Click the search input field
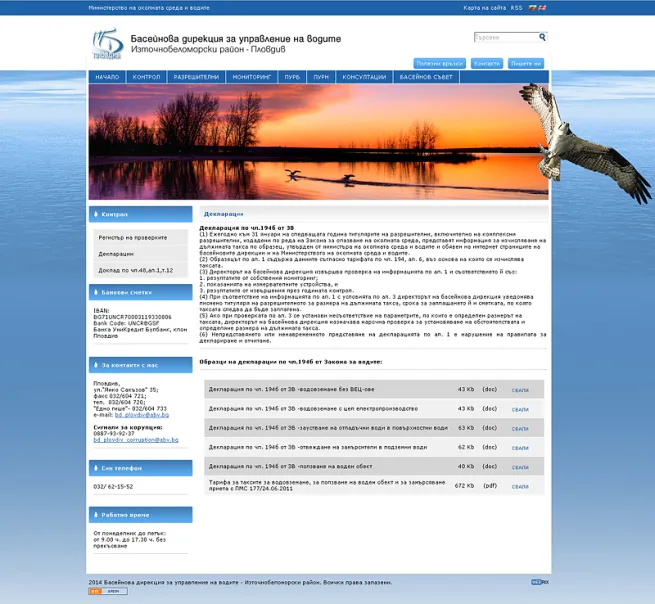This screenshot has height=604, width=655. [x=506, y=38]
